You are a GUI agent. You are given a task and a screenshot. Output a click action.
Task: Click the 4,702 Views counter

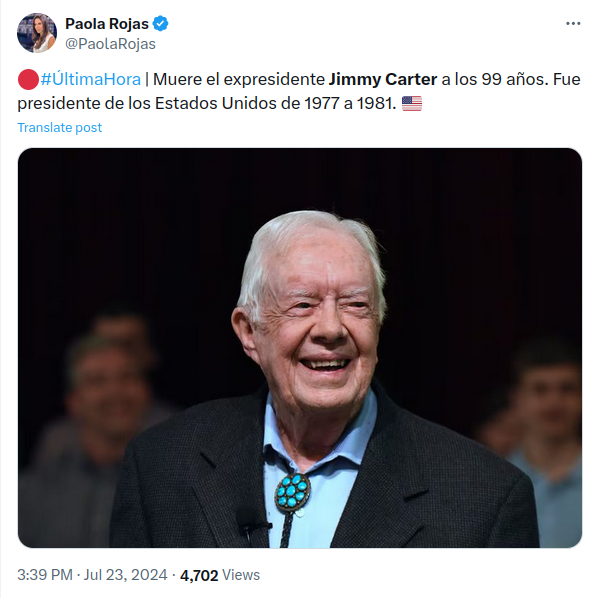coord(220,575)
